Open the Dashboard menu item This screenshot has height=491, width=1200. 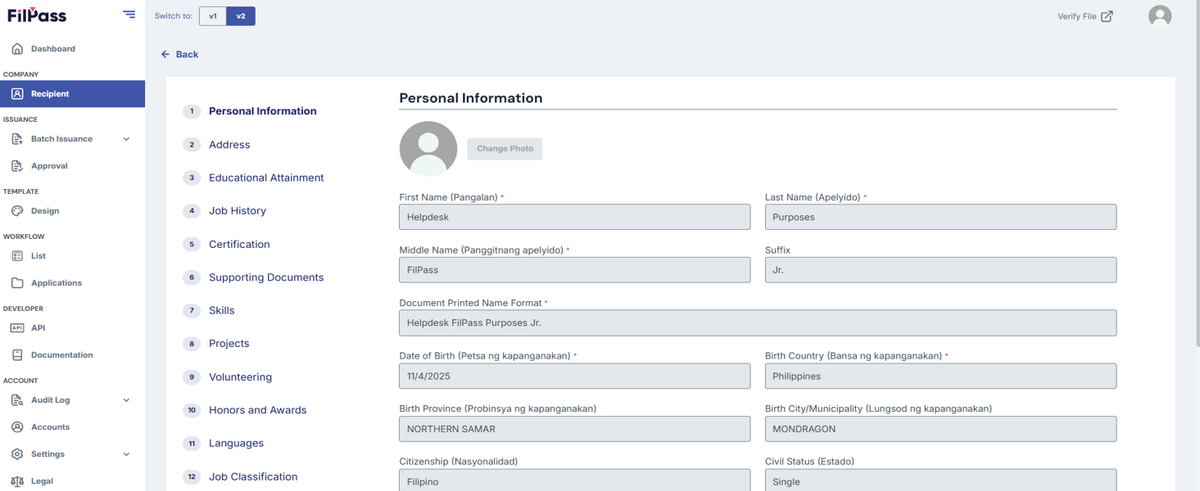[53, 49]
